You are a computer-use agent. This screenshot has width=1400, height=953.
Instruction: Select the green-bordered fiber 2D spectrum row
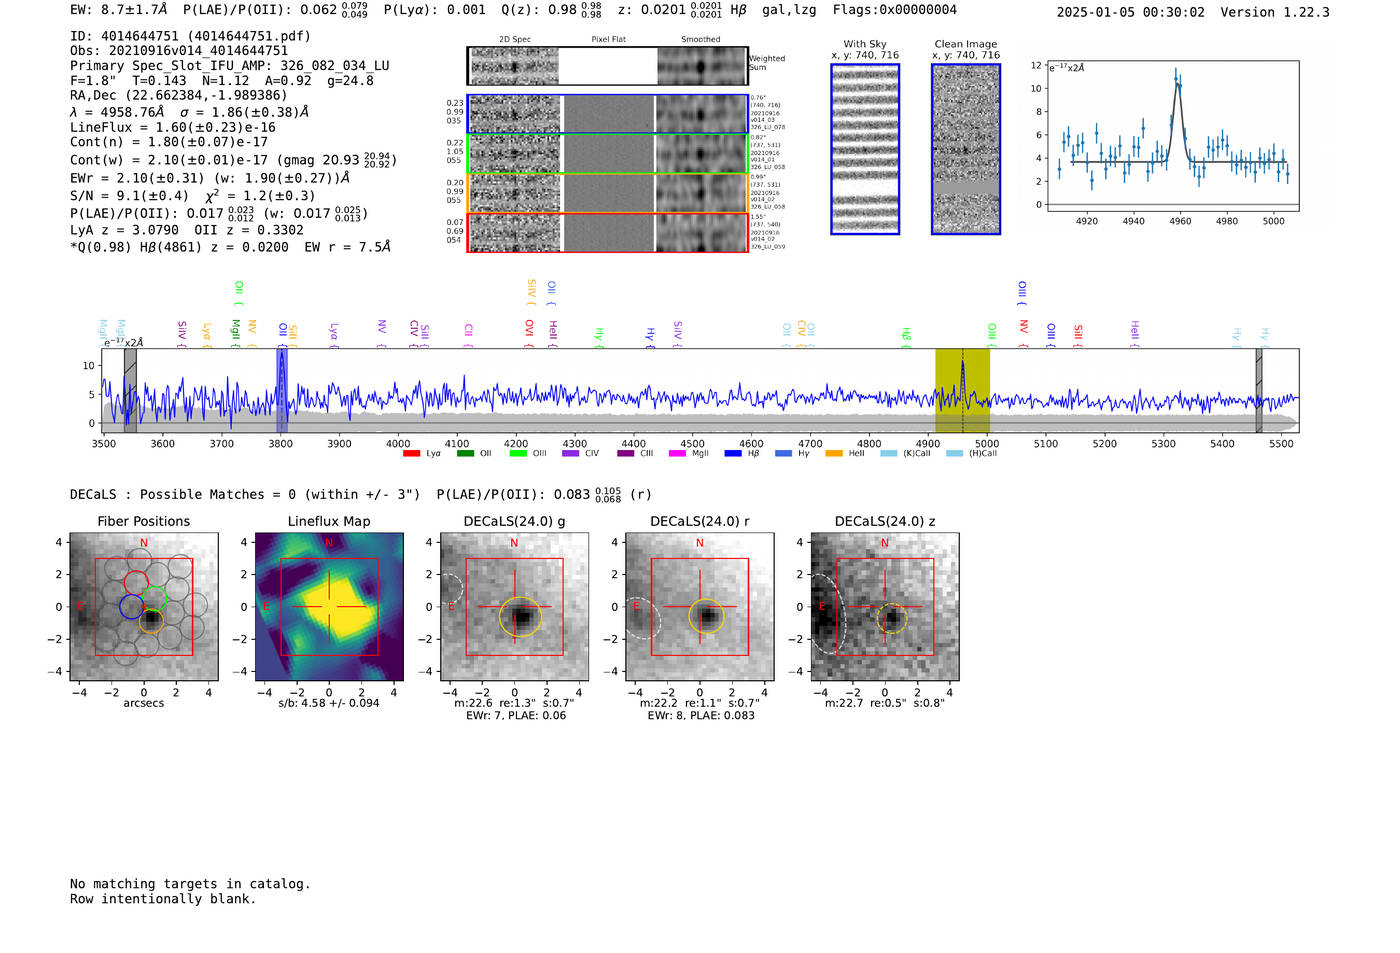pos(608,153)
